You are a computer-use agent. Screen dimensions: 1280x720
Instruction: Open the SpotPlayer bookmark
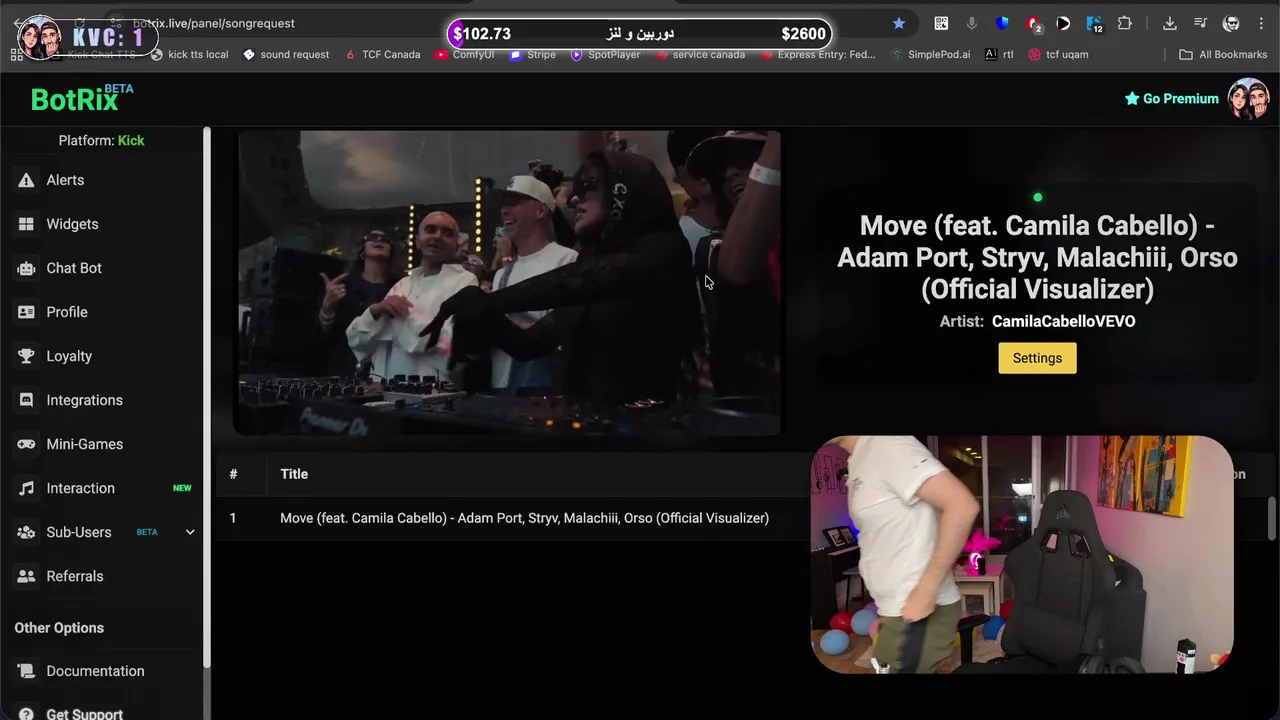605,54
